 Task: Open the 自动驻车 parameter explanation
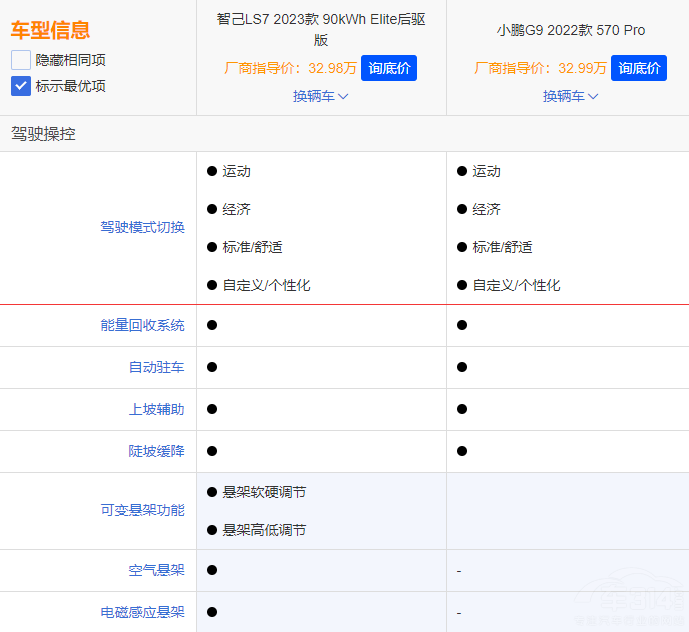tap(156, 367)
